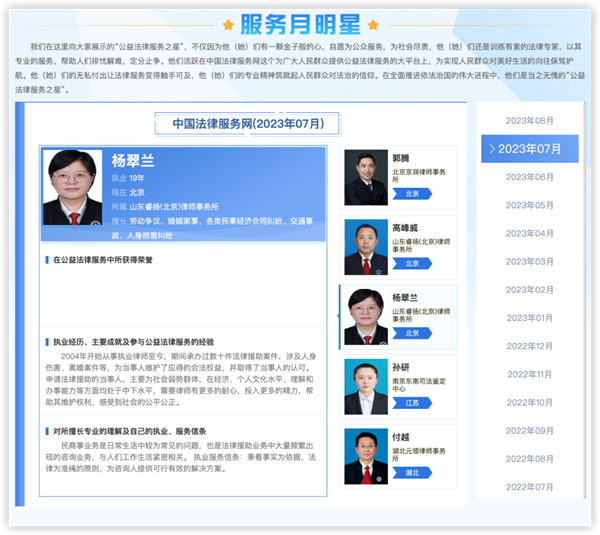Click 北京京润律师事务所 under 郭腾
The height and width of the screenshot is (535, 600).
tap(419, 176)
